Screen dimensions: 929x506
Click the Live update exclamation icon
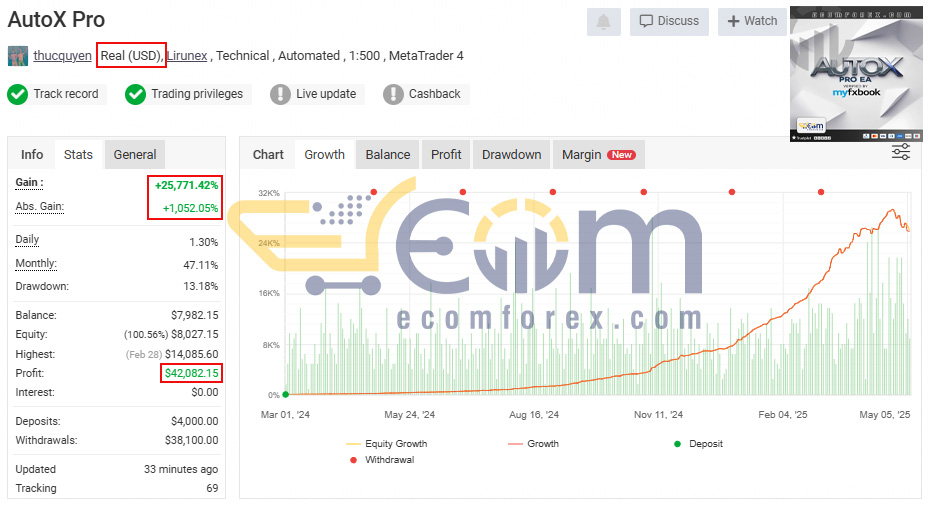280,94
